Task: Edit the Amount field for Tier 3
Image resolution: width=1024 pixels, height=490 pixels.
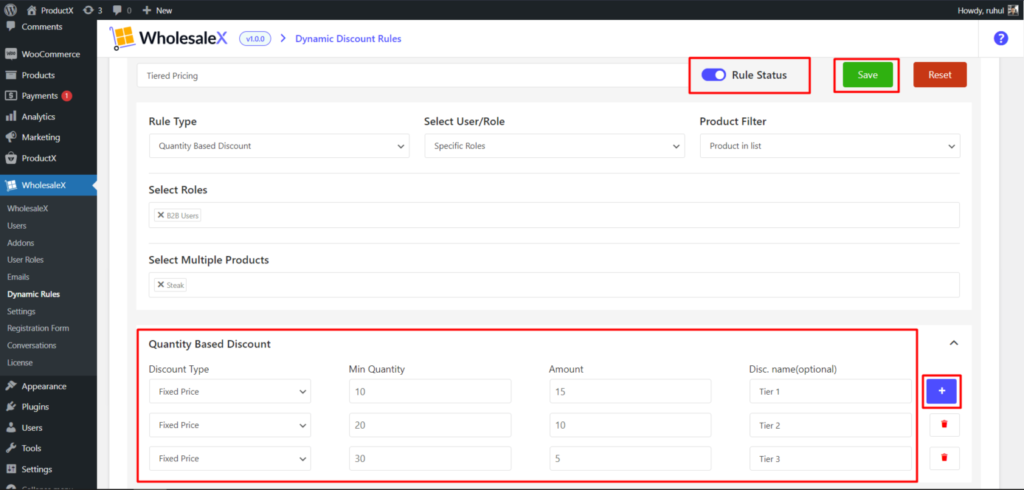Action: tap(630, 459)
